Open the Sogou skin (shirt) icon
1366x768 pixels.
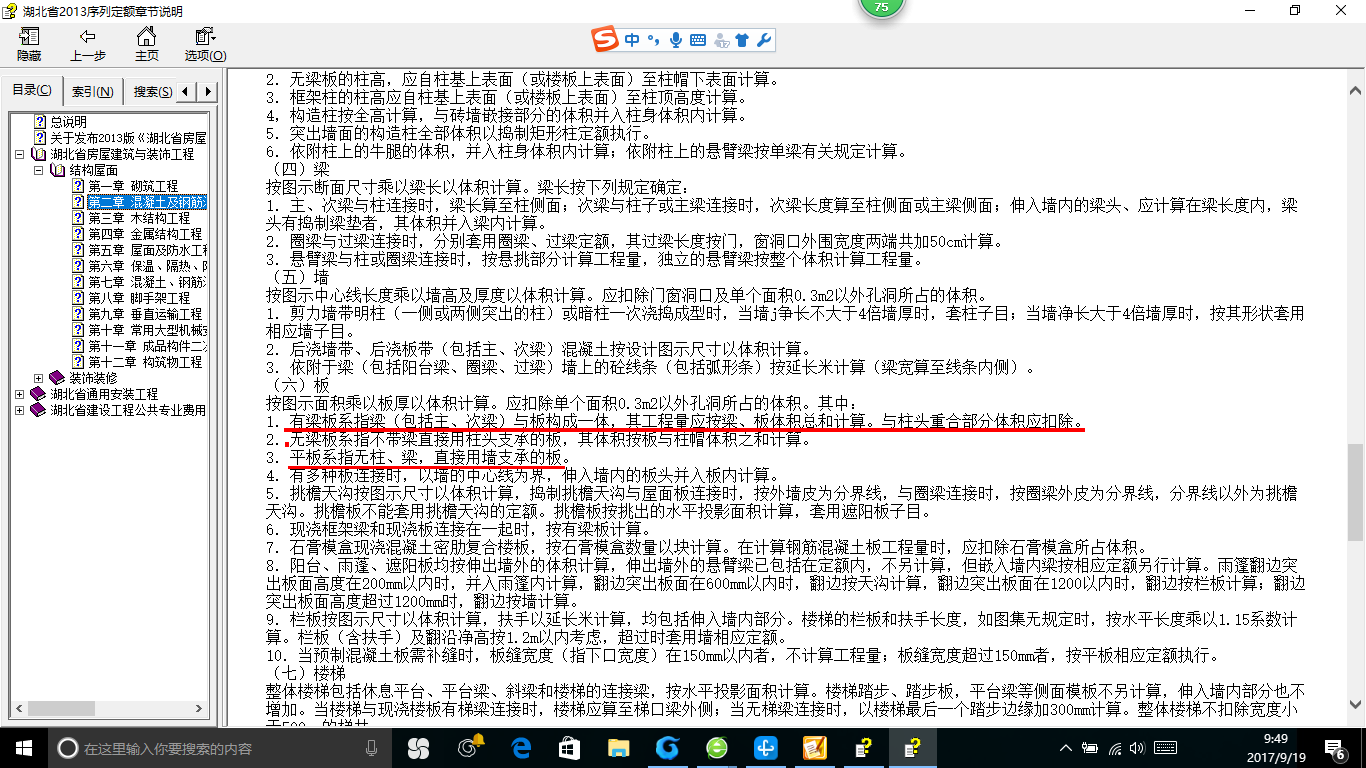pyautogui.click(x=742, y=41)
